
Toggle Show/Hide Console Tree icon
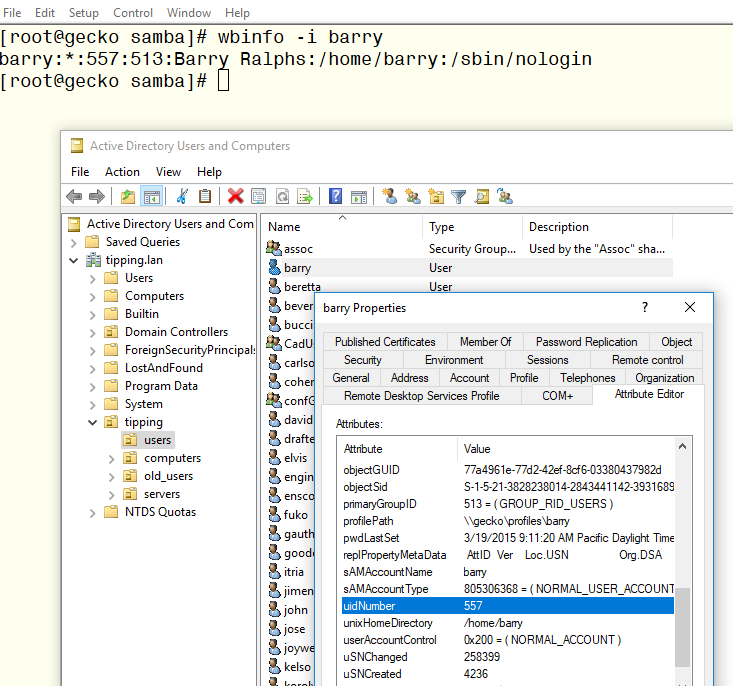pos(151,196)
